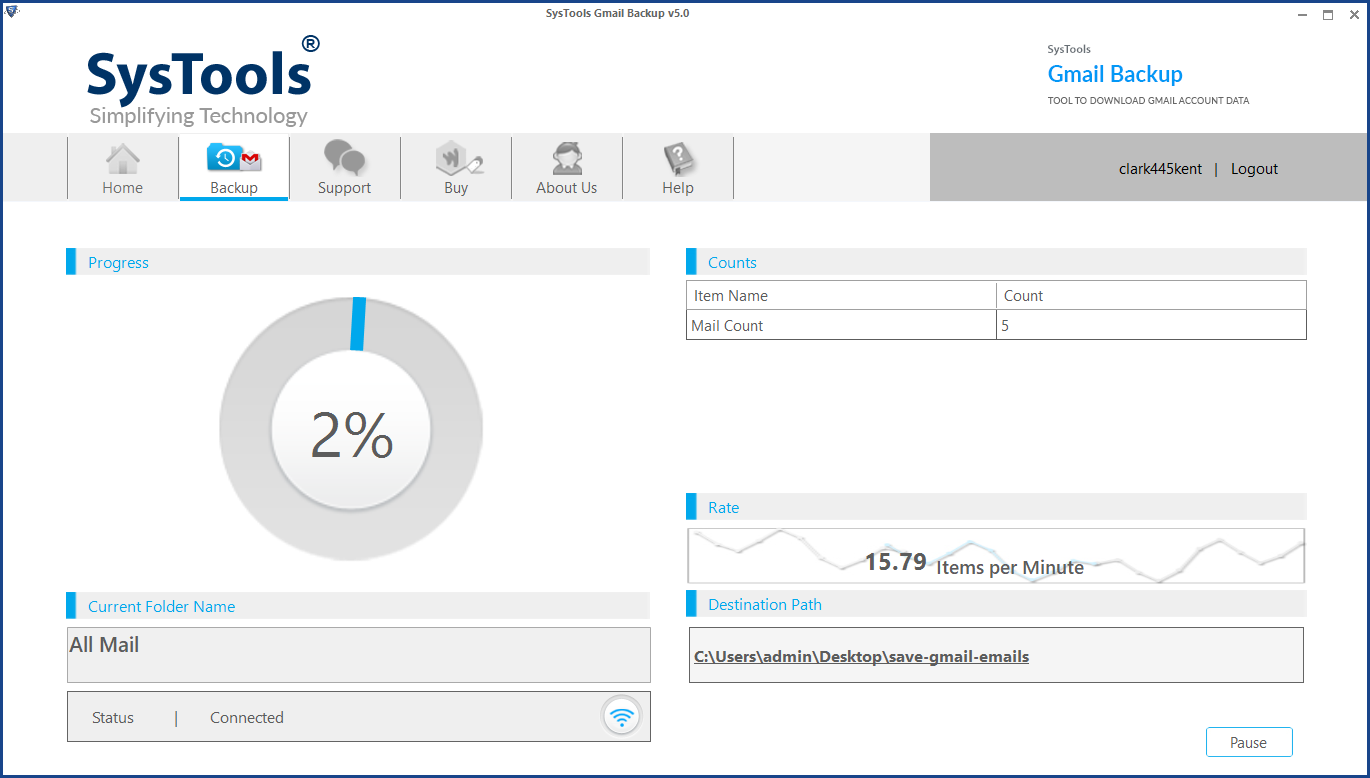Image resolution: width=1370 pixels, height=778 pixels.
Task: Click the Rate section header
Action: [996, 507]
